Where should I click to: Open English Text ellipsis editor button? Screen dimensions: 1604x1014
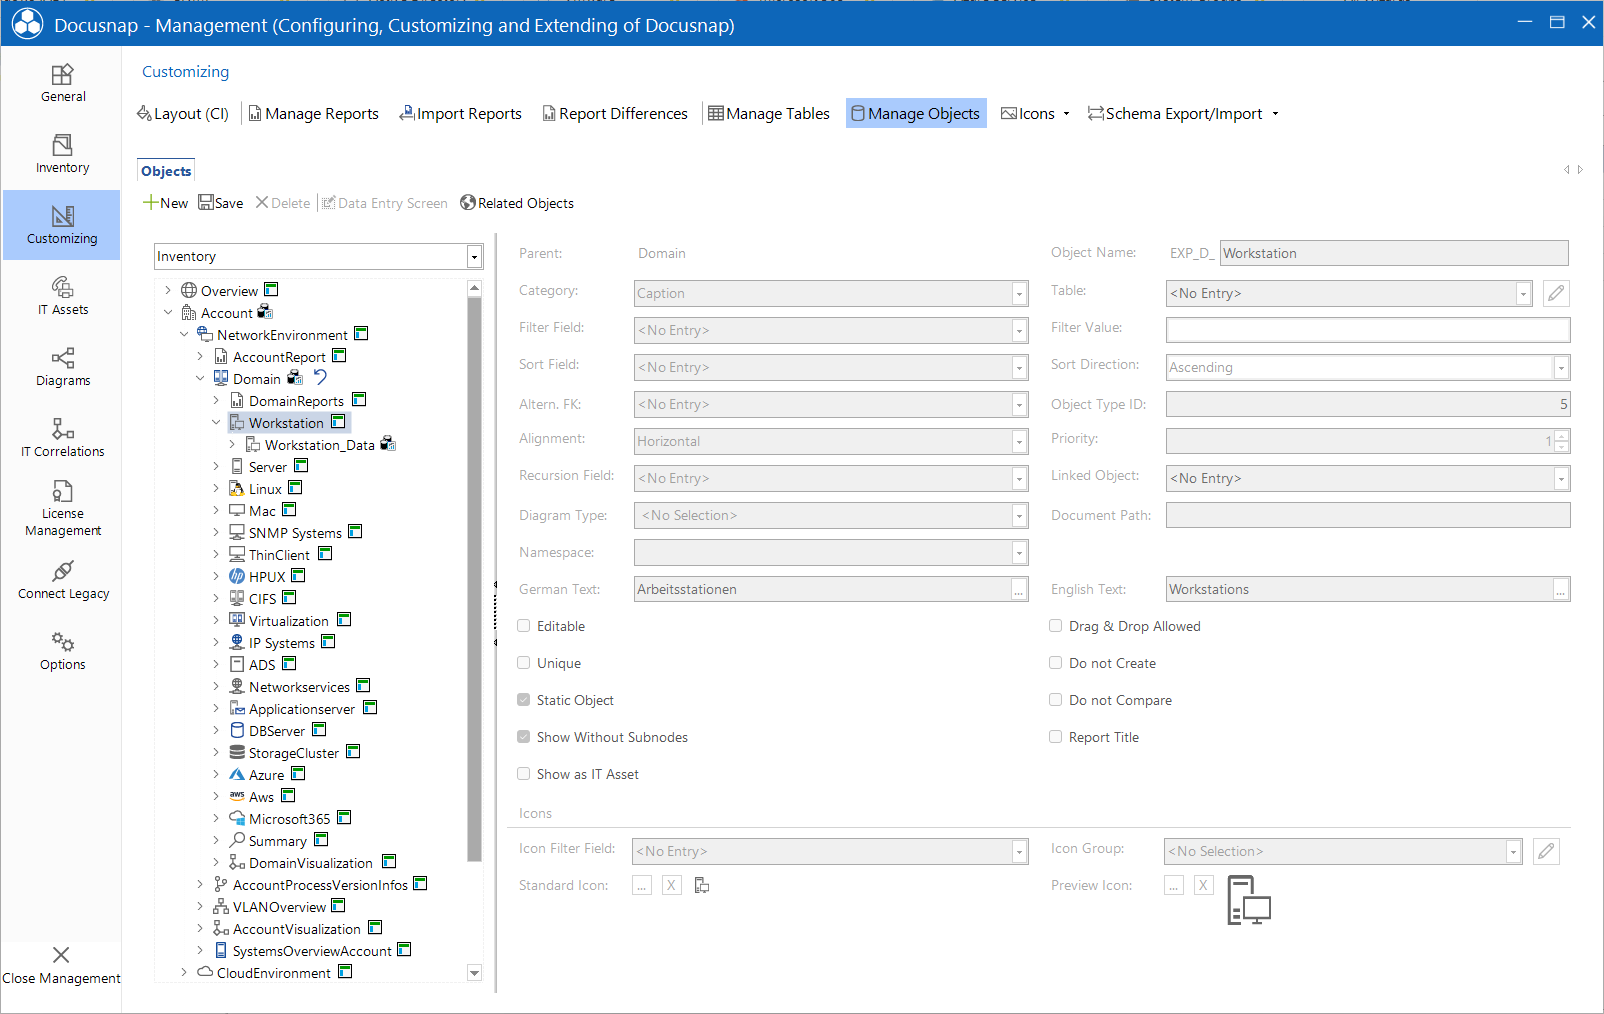(x=1560, y=590)
